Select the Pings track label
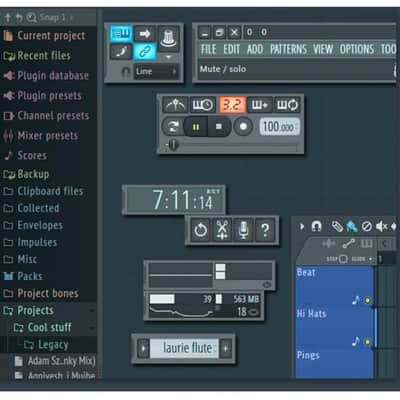The image size is (400, 400). pos(308,355)
